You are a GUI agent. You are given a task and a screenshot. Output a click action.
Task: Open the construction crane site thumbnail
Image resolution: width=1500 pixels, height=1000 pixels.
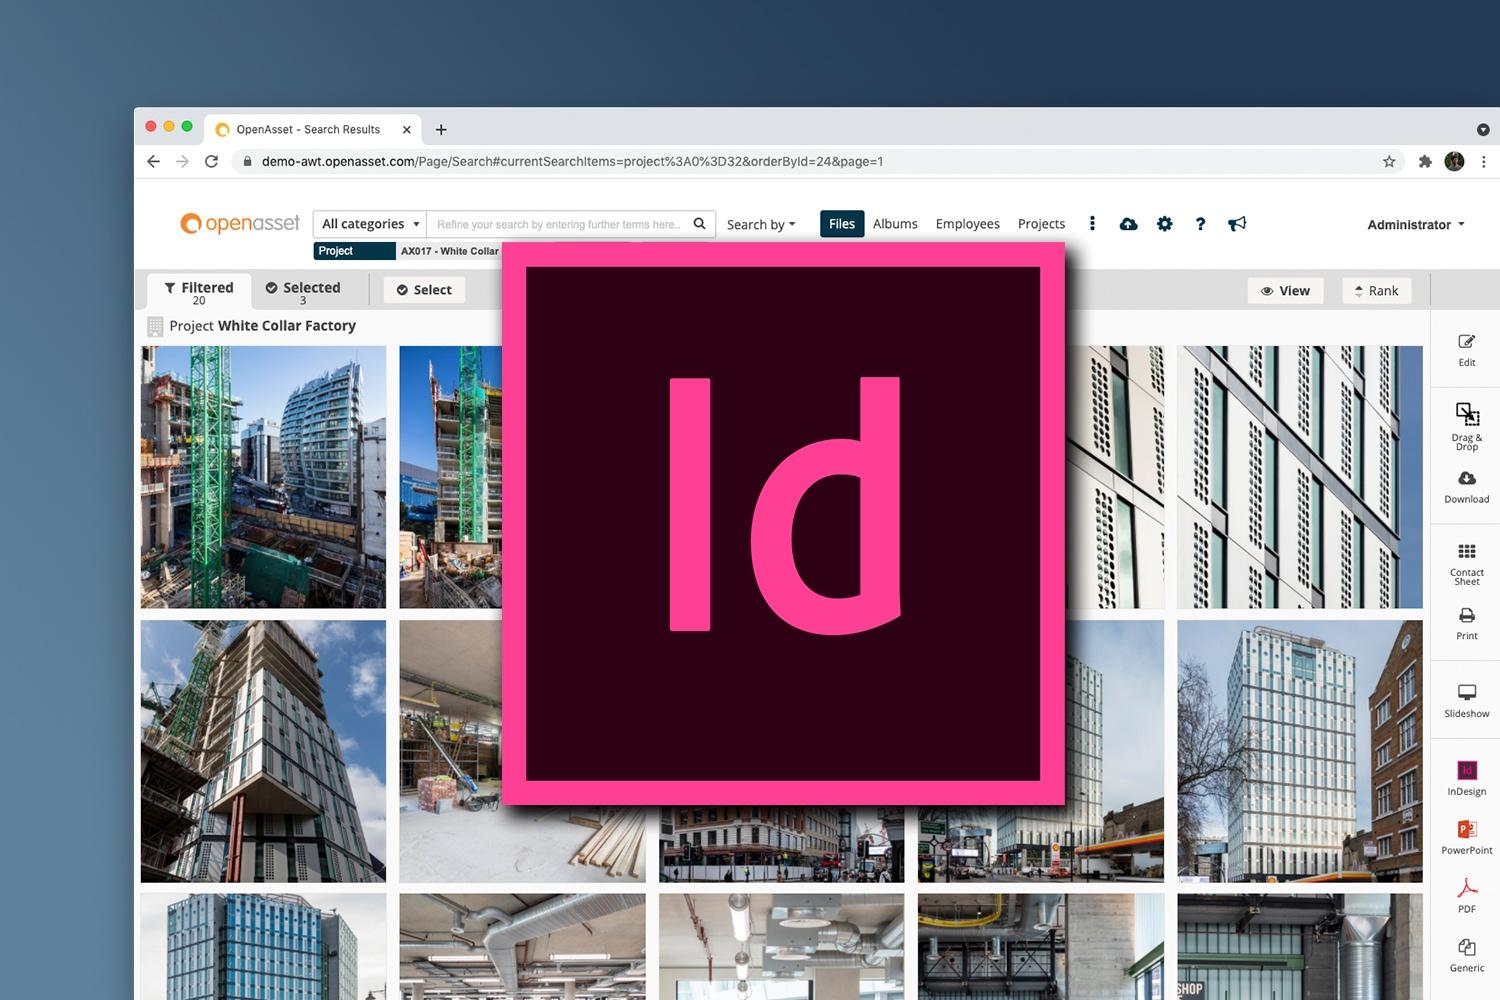(x=263, y=477)
